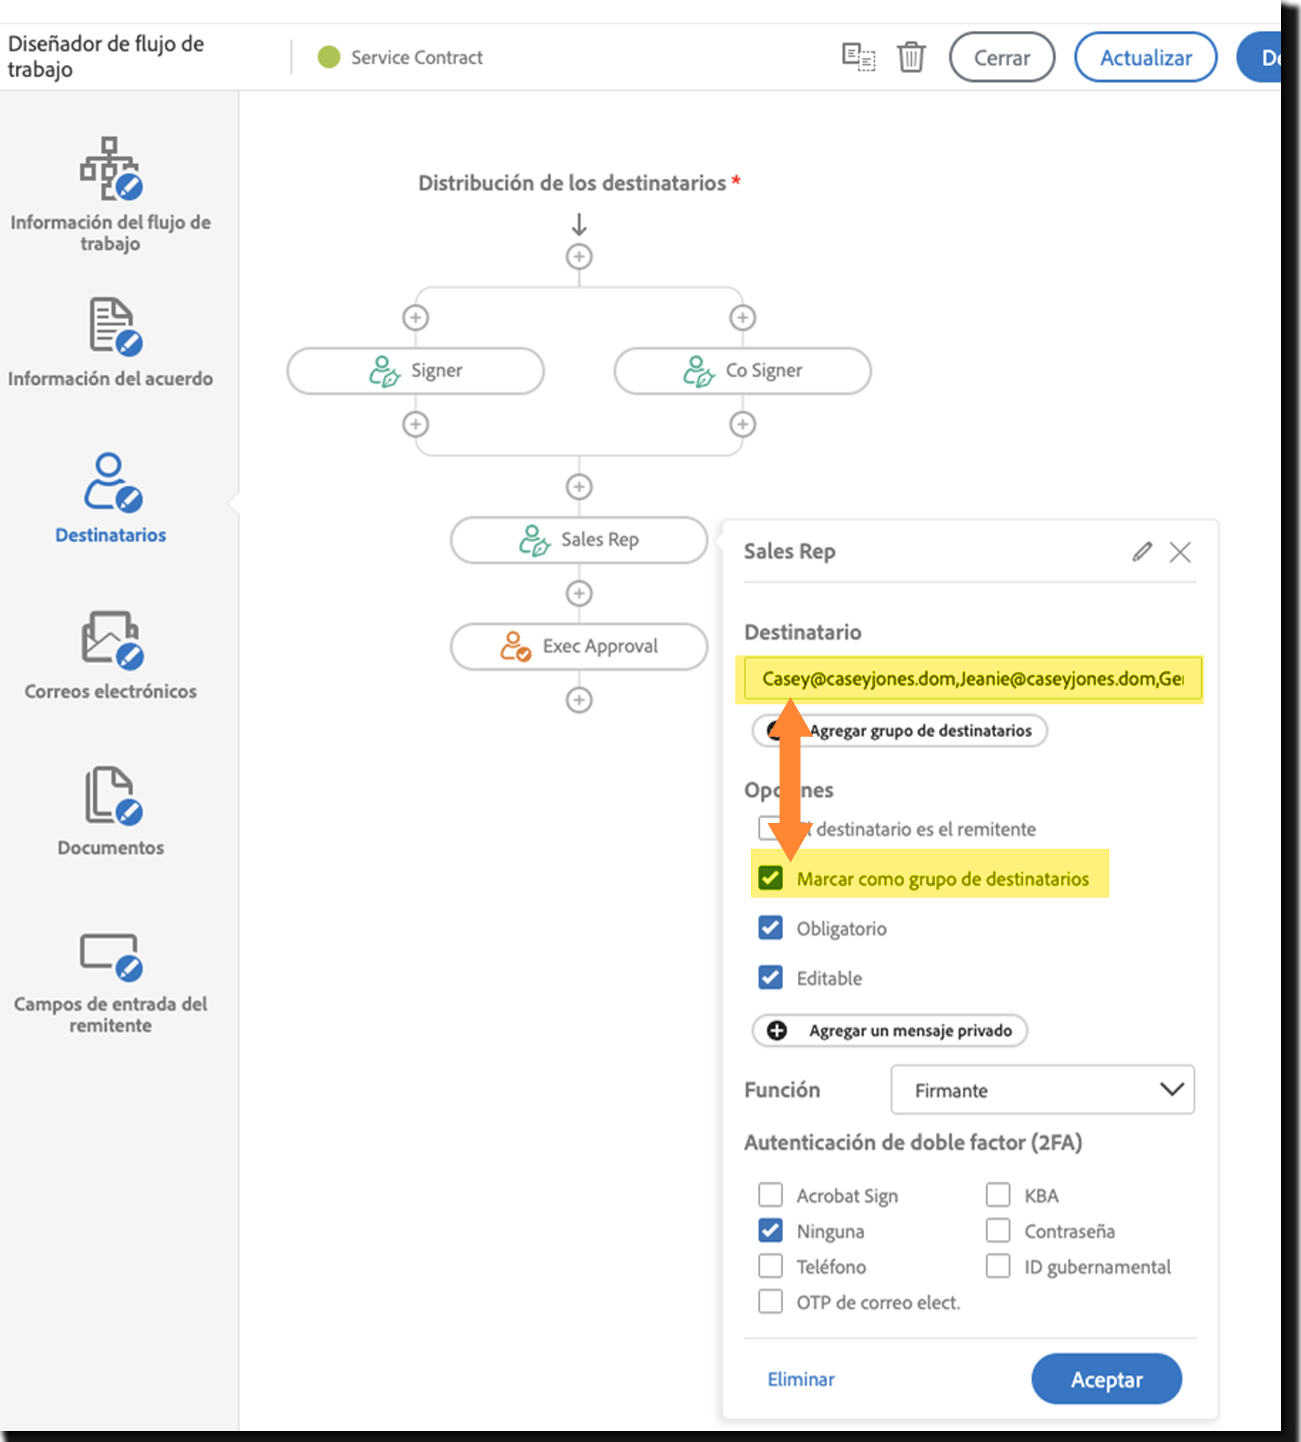
Task: Click Eliminar to remove the recipient
Action: tap(800, 1379)
